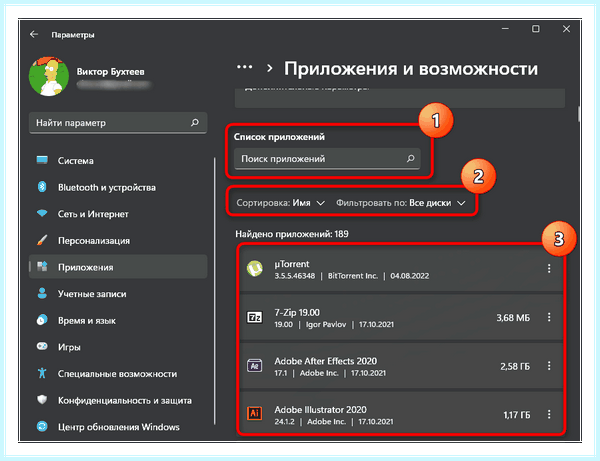This screenshot has height=461, width=600.
Task: Click the breadcrumb chevron arrow
Action: pyautogui.click(x=270, y=68)
